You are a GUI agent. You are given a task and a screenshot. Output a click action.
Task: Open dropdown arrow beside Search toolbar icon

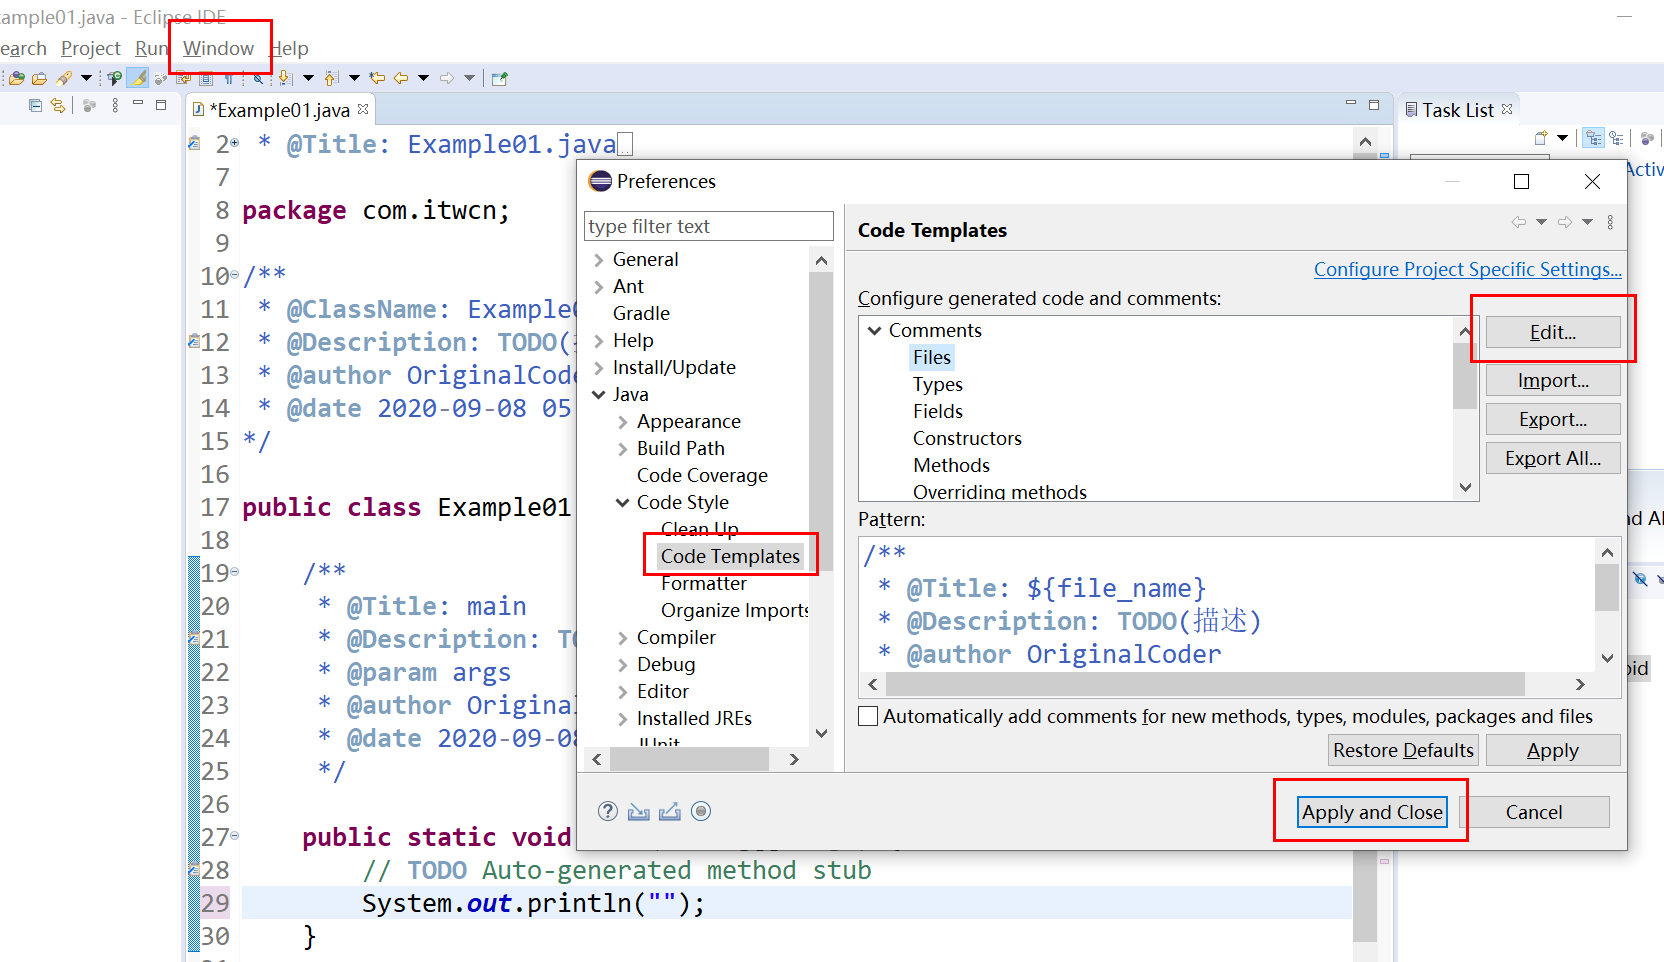tap(86, 78)
